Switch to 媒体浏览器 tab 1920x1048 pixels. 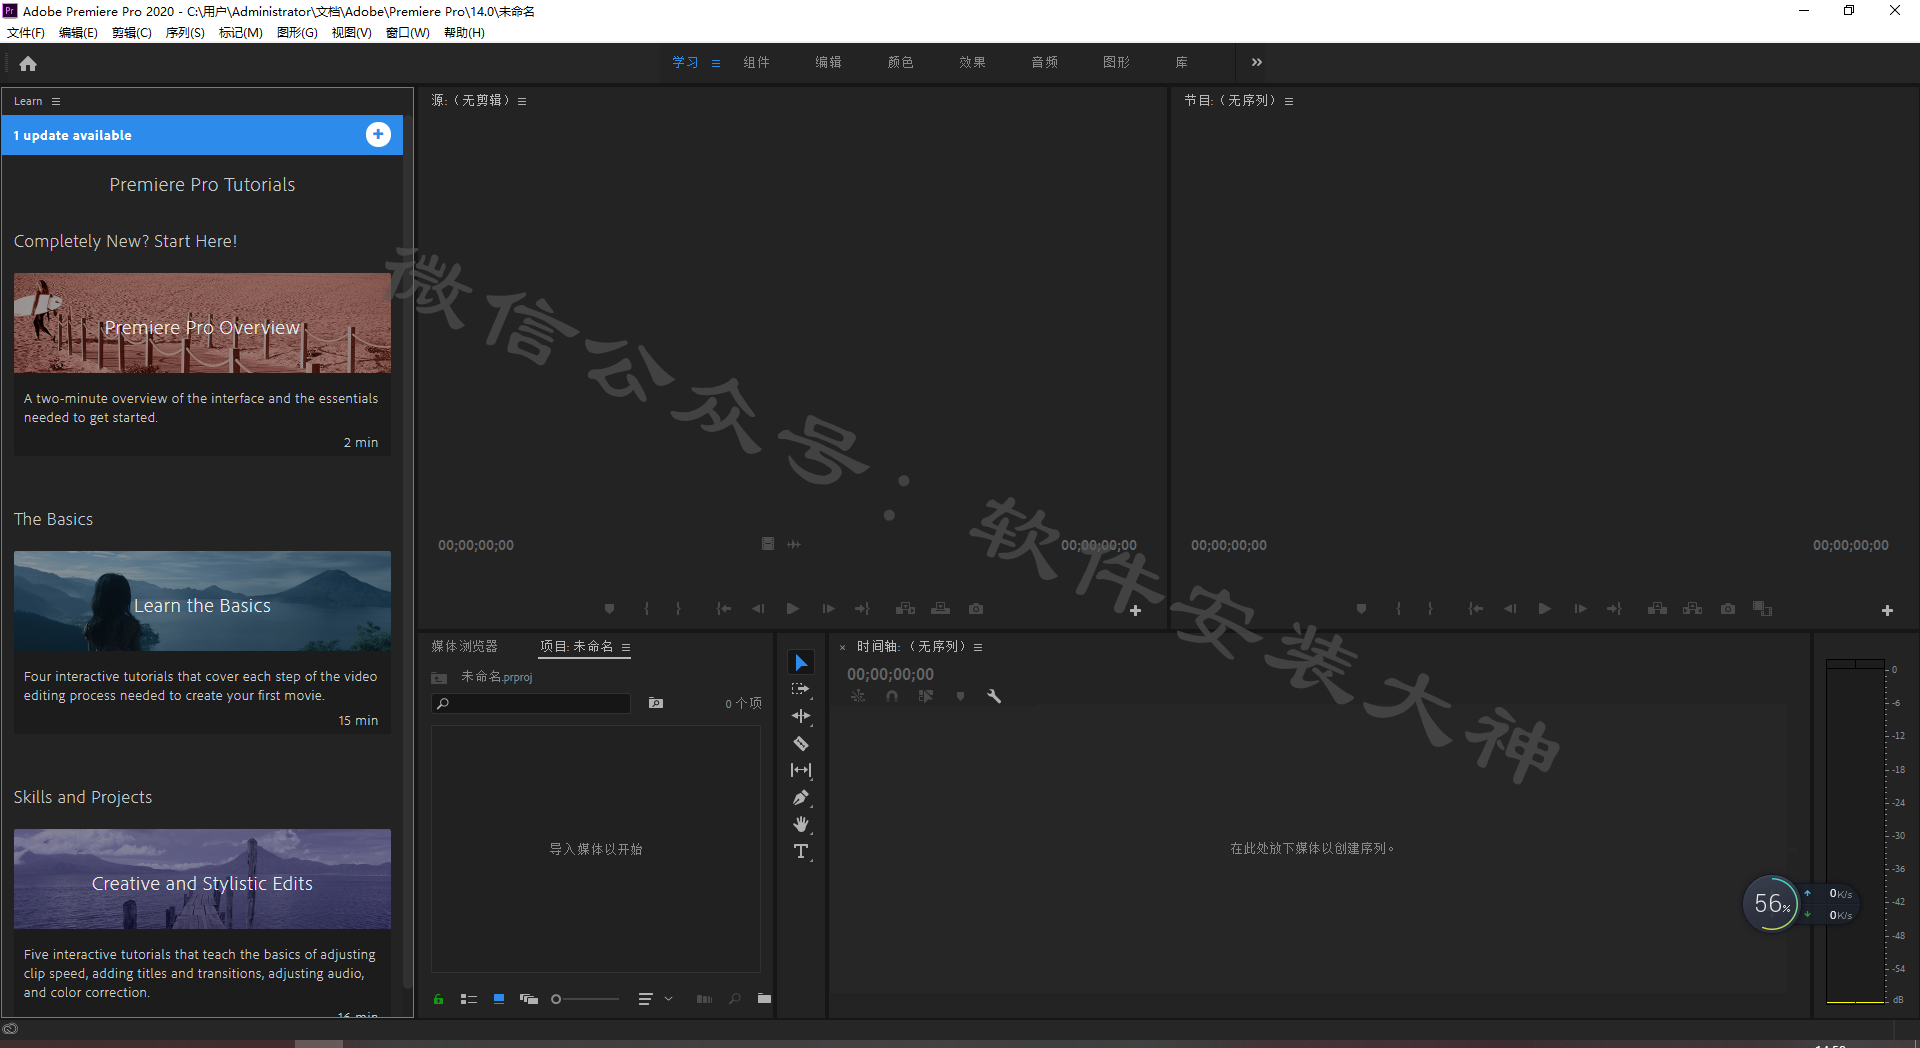464,647
